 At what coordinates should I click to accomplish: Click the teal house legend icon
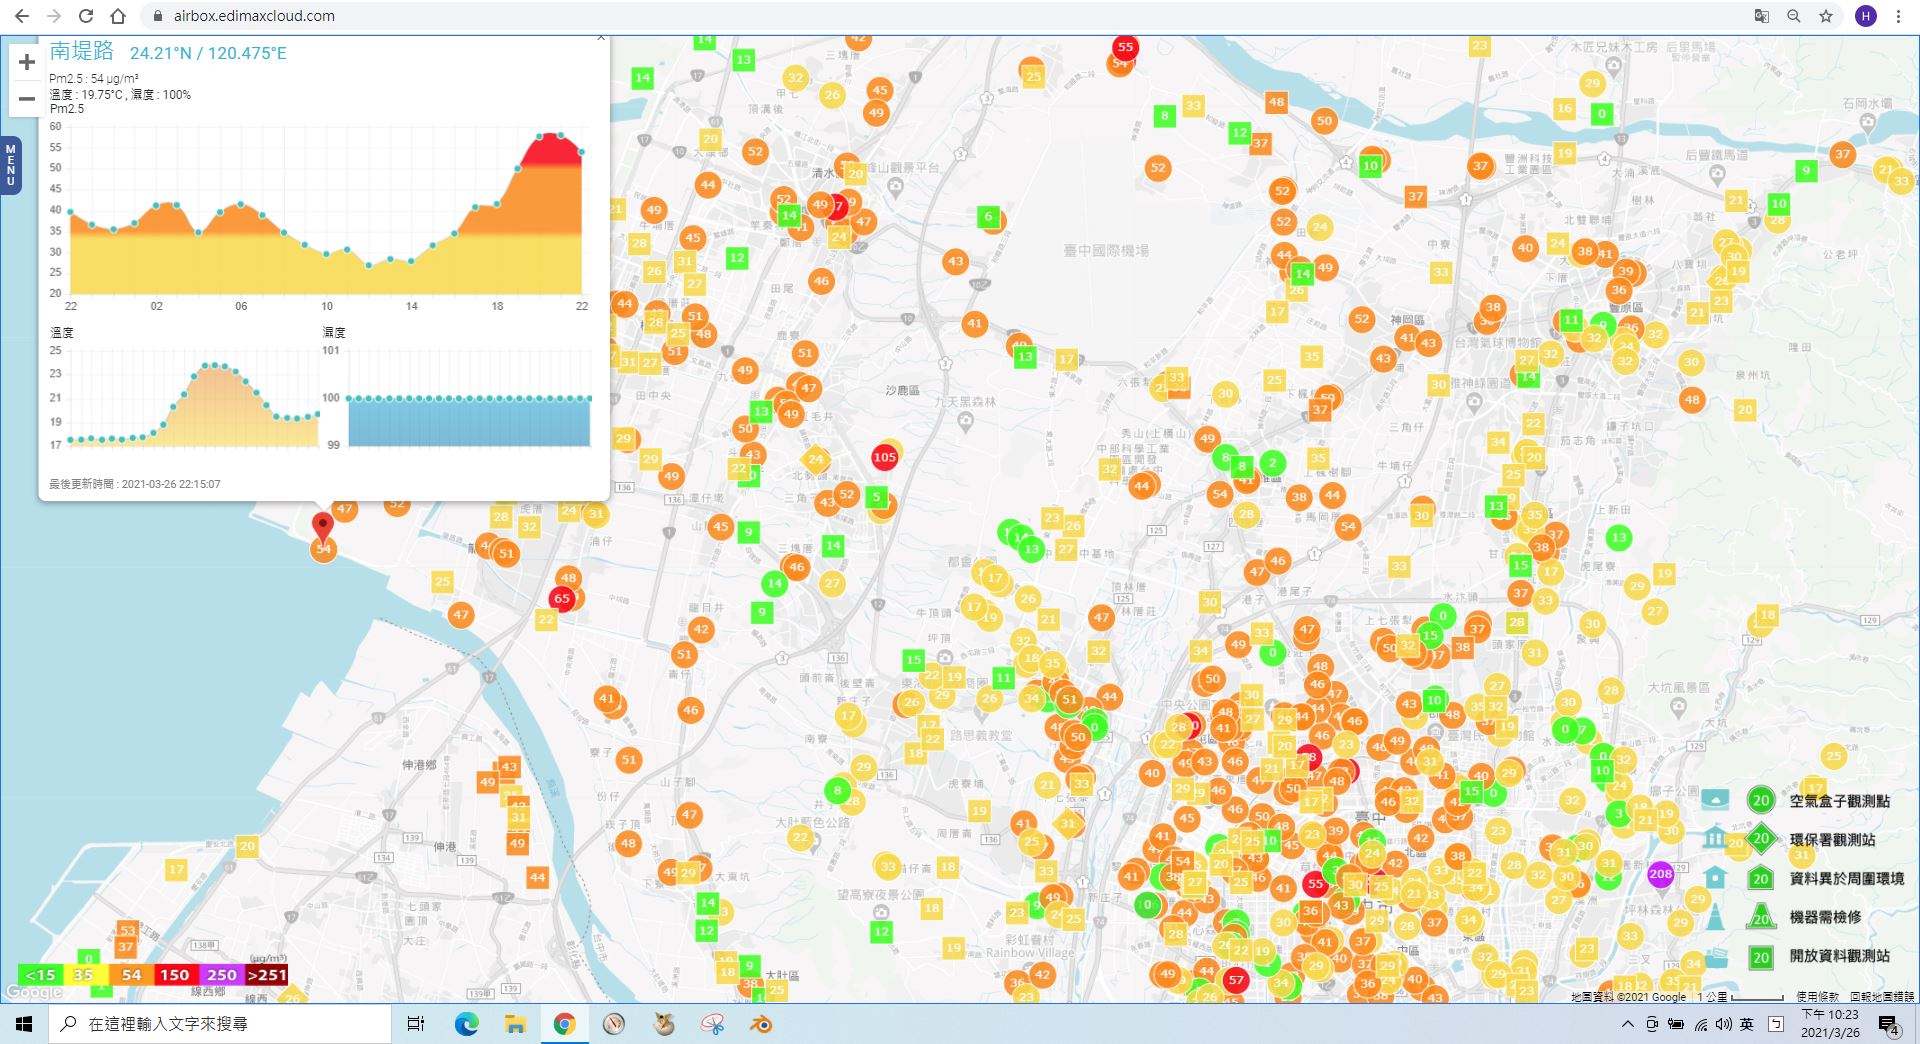click(1715, 878)
